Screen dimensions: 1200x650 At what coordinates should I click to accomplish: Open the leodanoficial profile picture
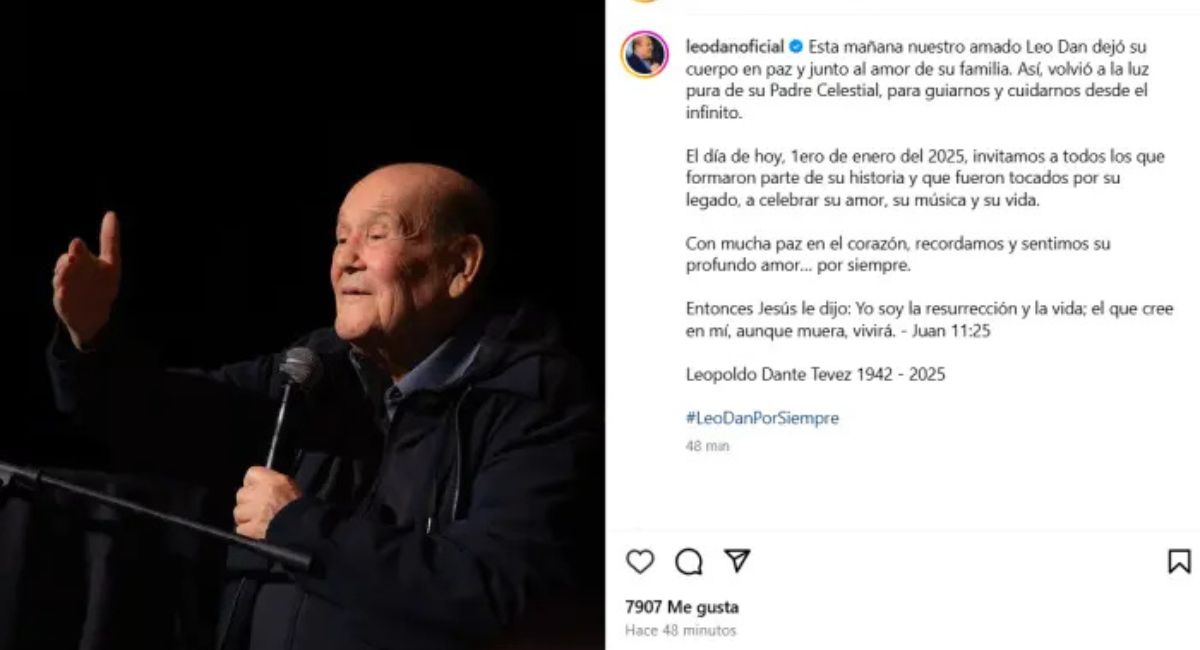(x=644, y=54)
